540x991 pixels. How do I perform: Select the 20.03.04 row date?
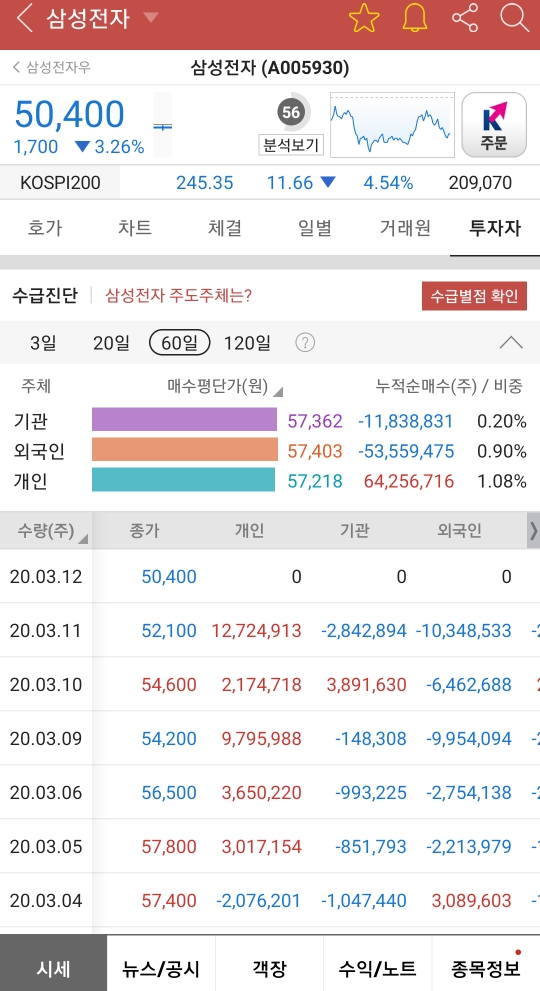46,900
